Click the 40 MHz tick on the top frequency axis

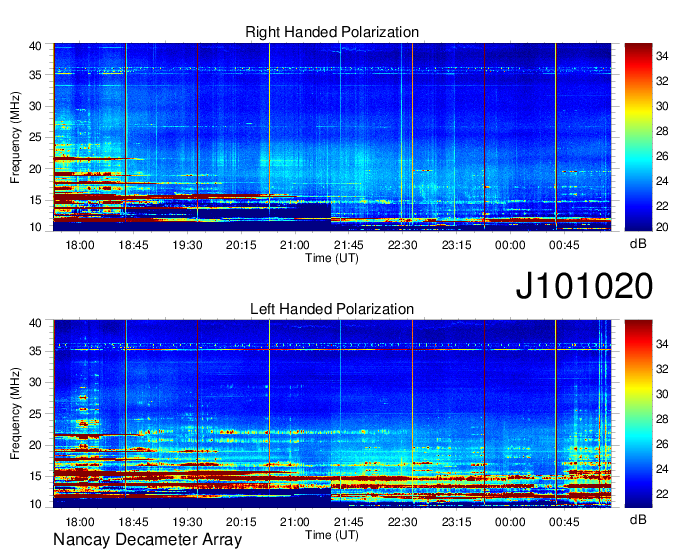[x=36, y=46]
